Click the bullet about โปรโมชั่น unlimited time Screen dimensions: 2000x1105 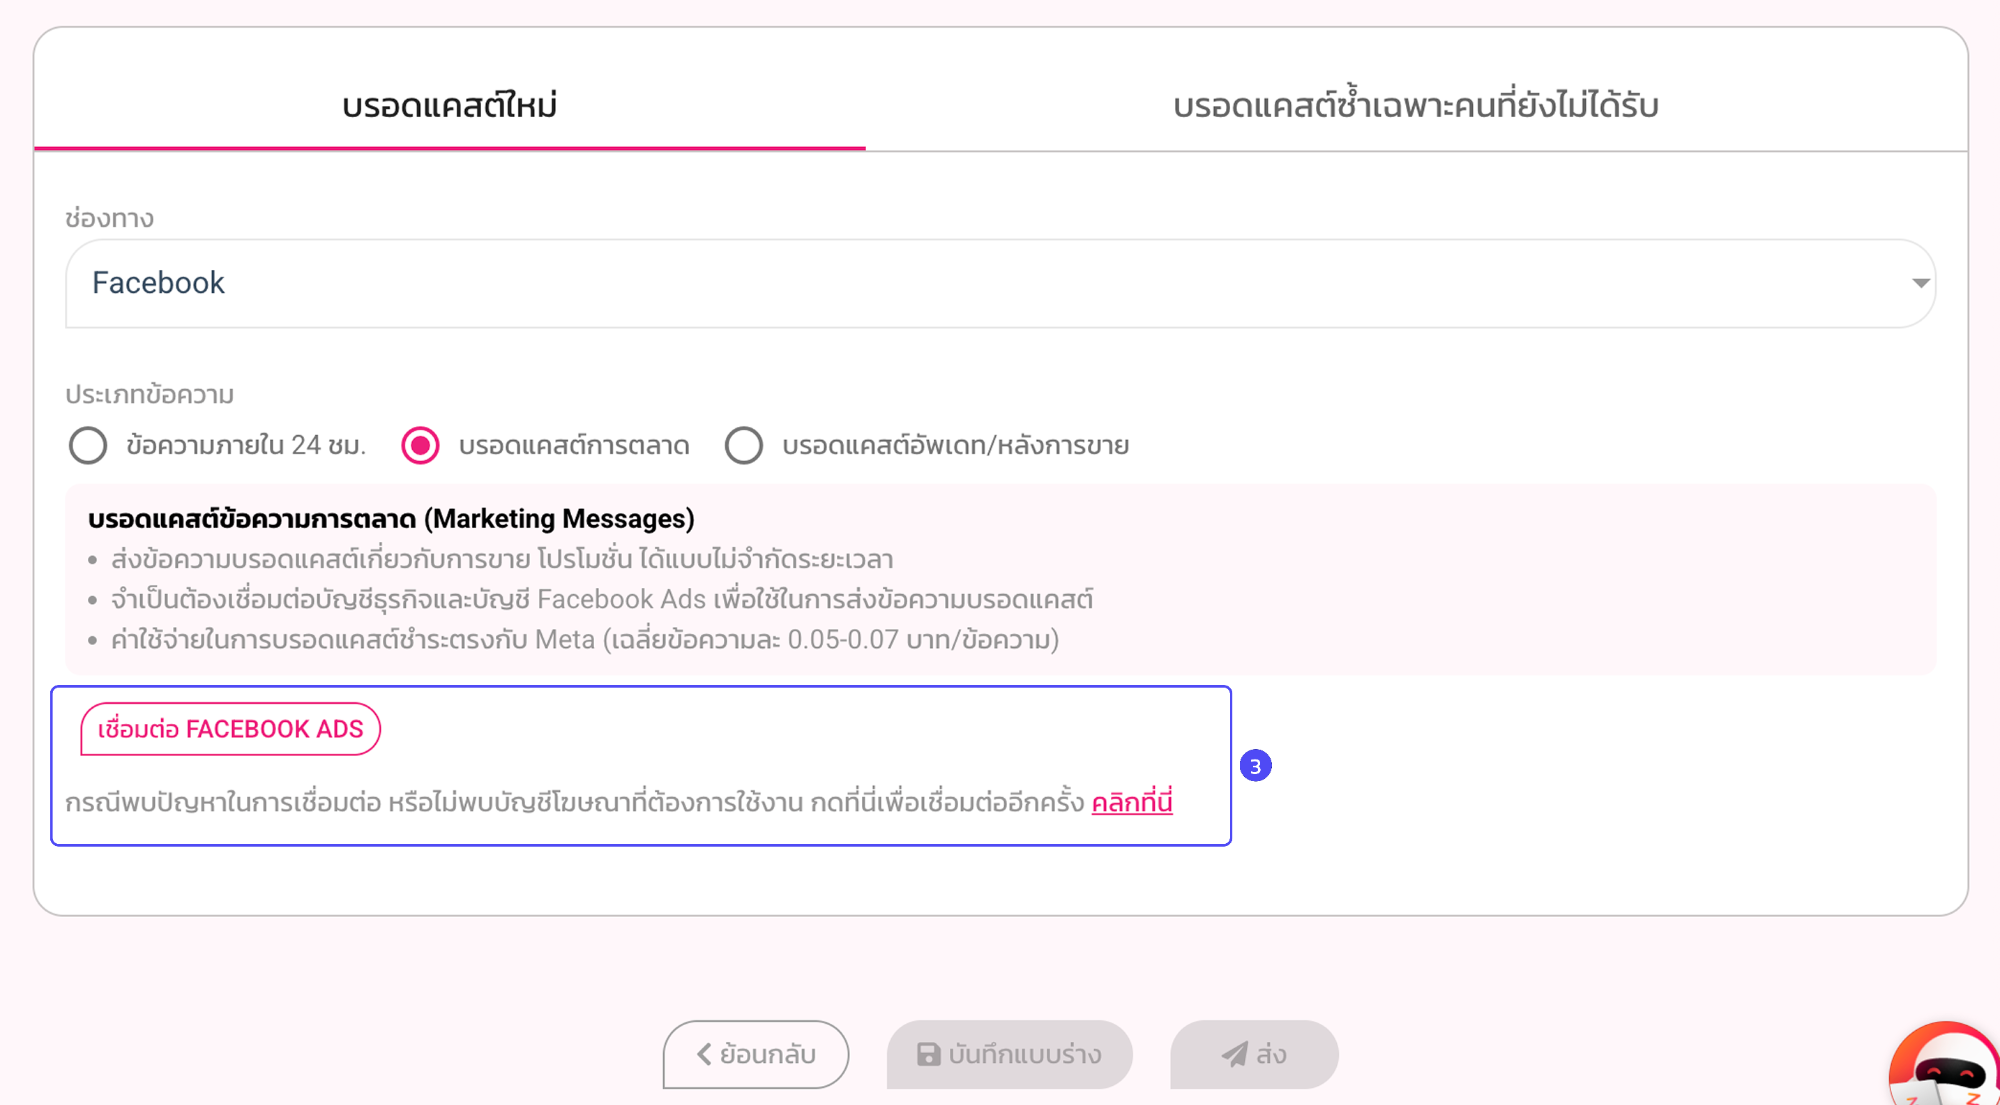[502, 560]
